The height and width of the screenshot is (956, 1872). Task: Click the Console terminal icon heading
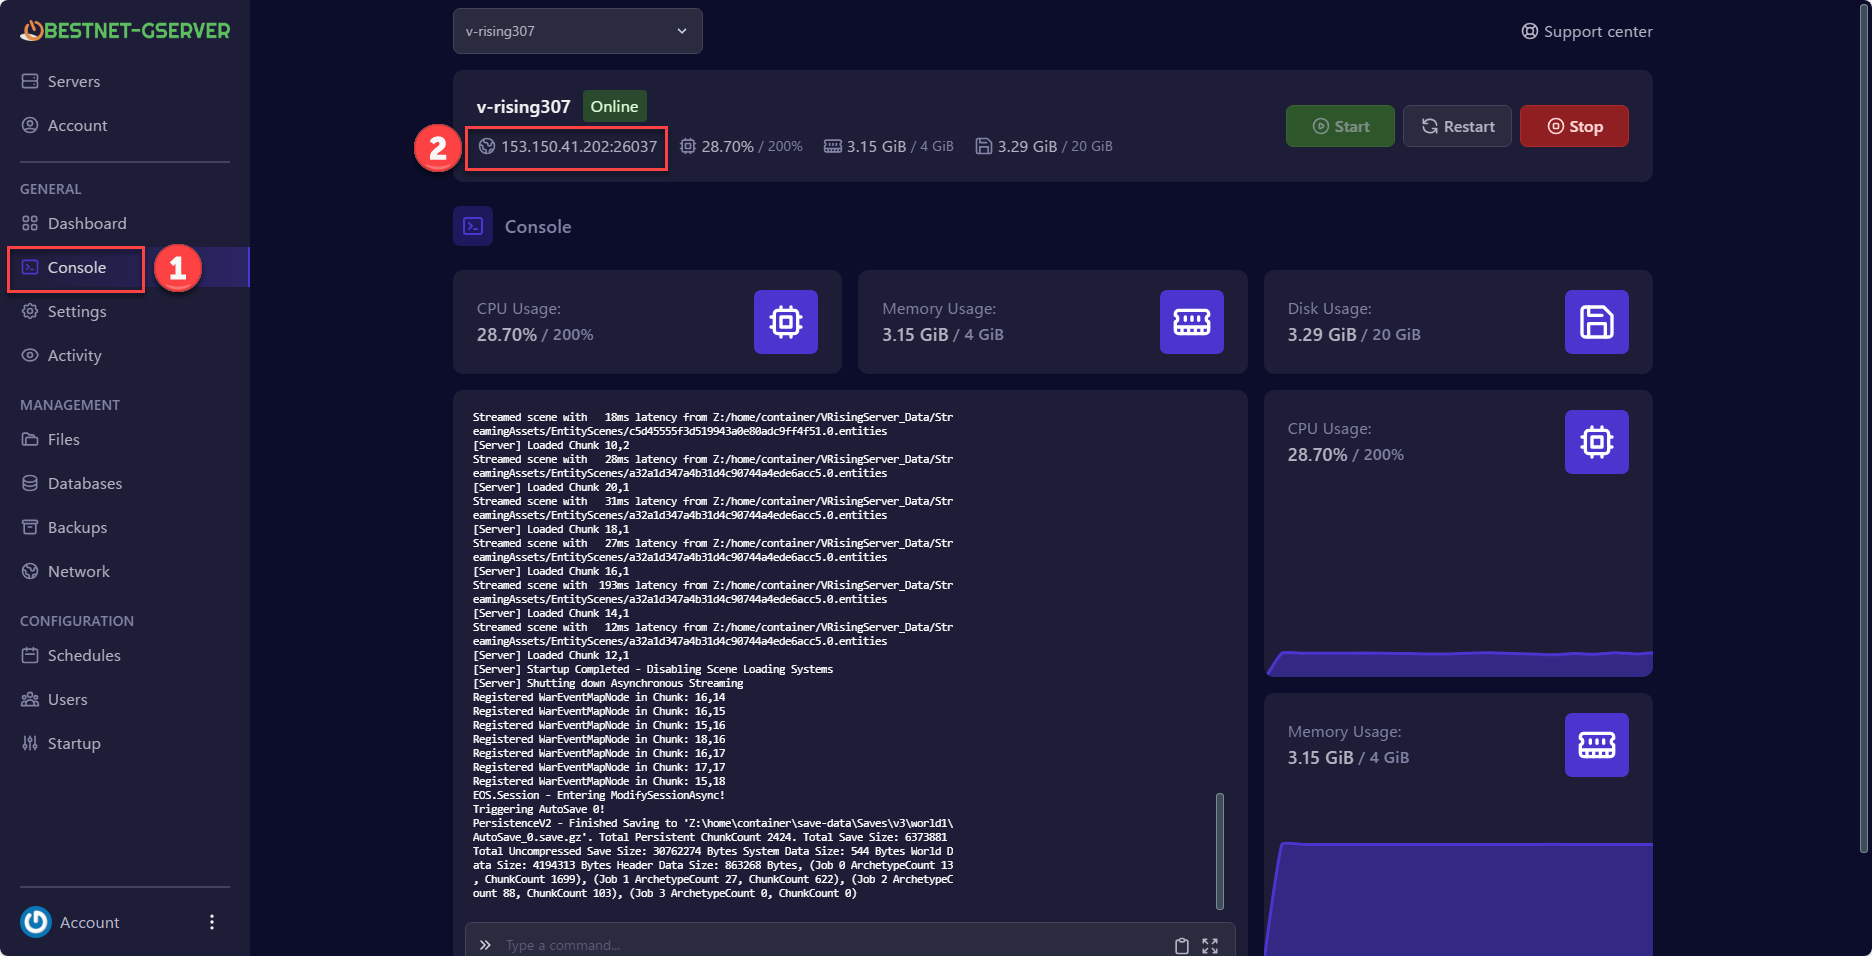(x=473, y=226)
